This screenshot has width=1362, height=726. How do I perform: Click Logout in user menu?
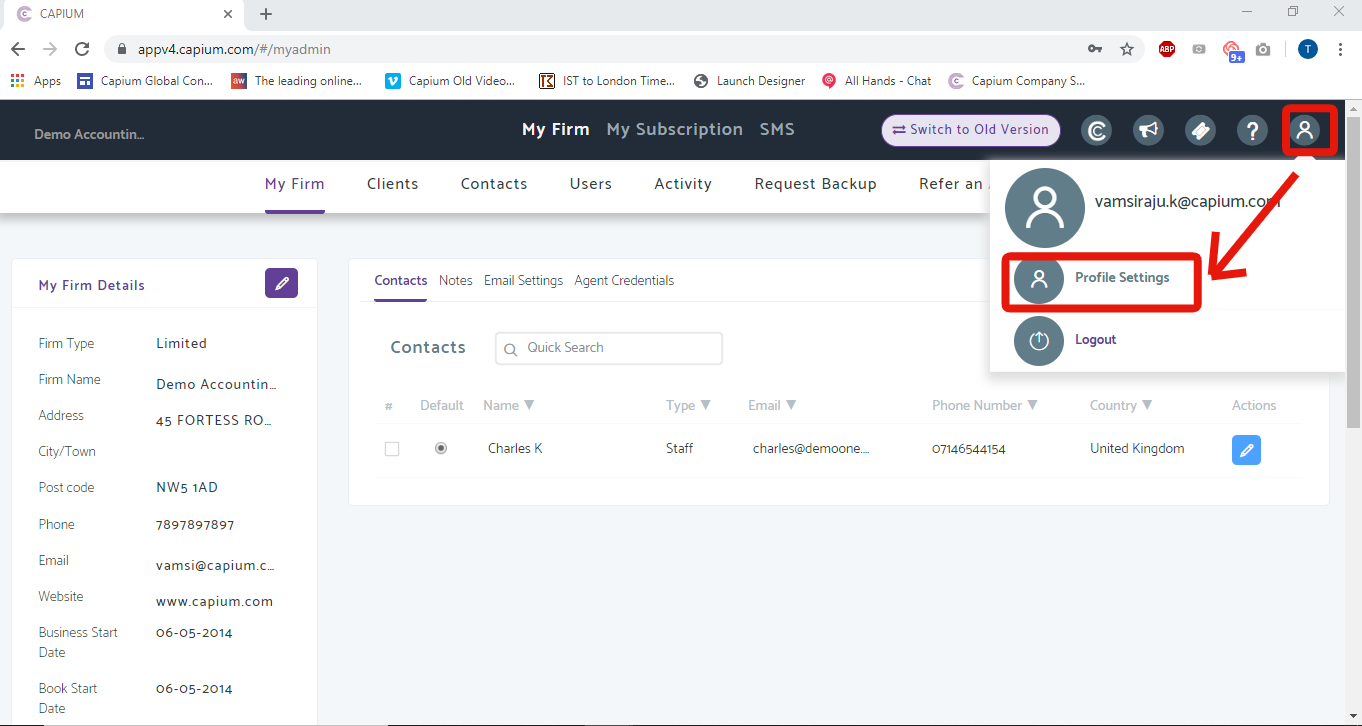coord(1096,340)
